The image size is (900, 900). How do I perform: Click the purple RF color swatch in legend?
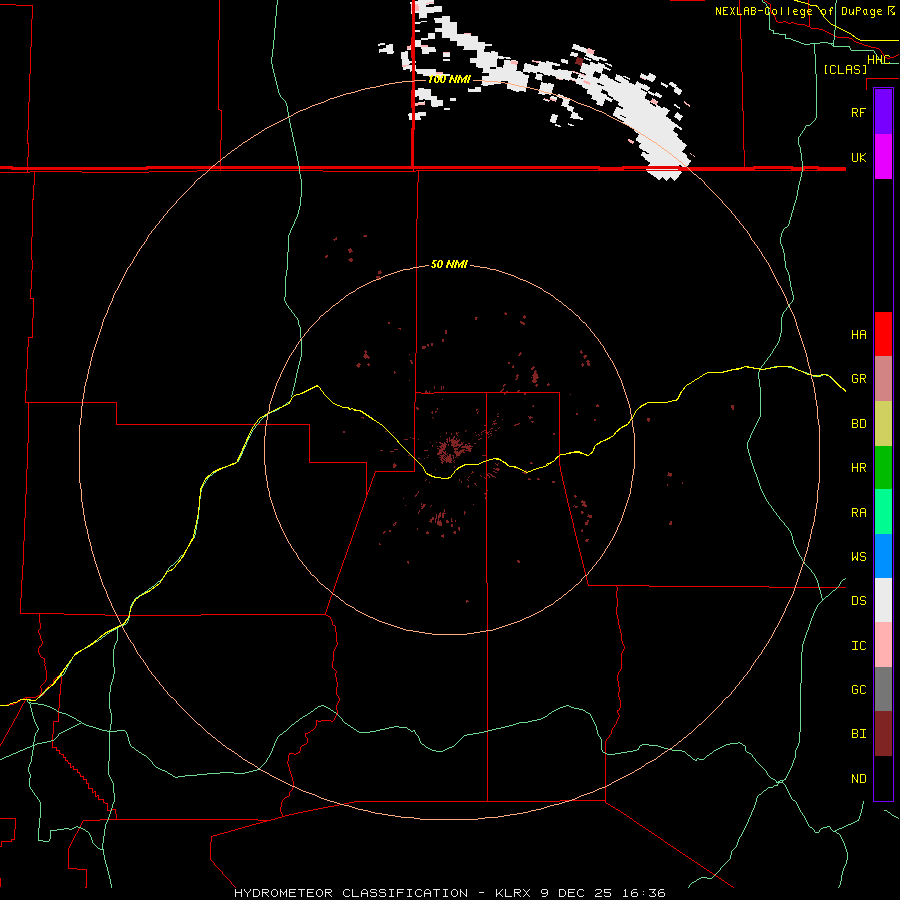click(883, 112)
